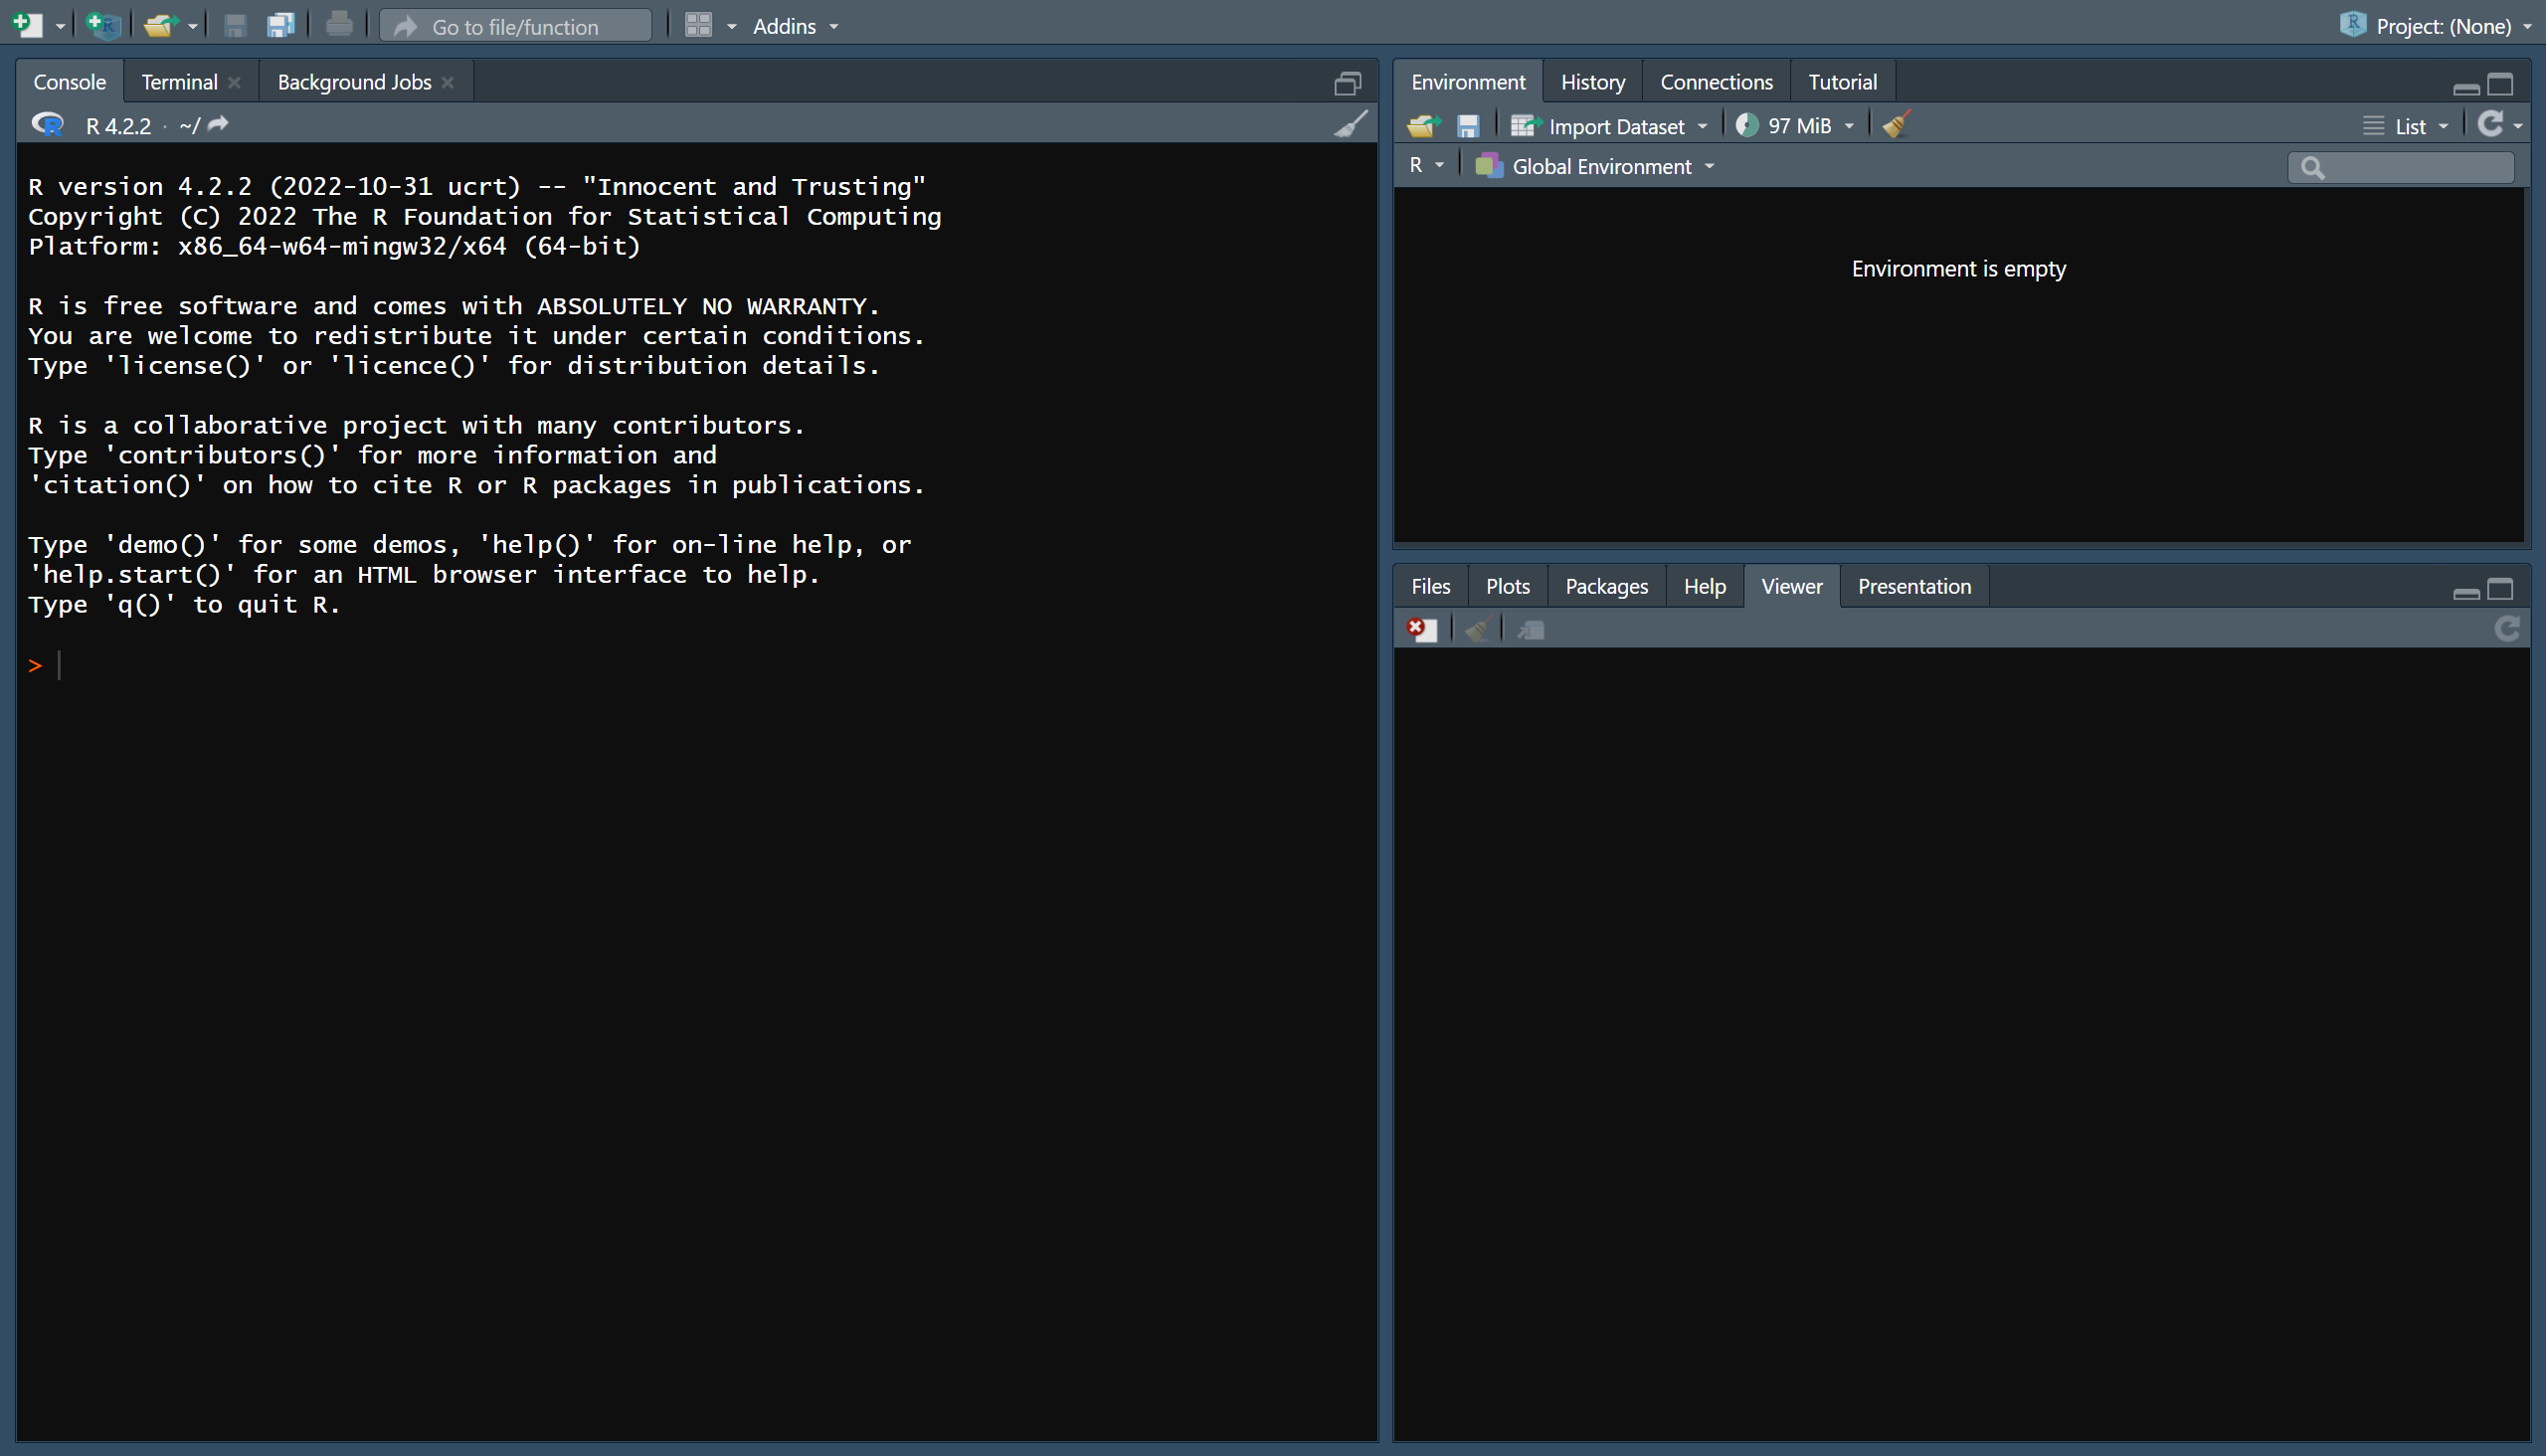The height and width of the screenshot is (1456, 2546).
Task: Close the Terminal tab
Action: 235,82
